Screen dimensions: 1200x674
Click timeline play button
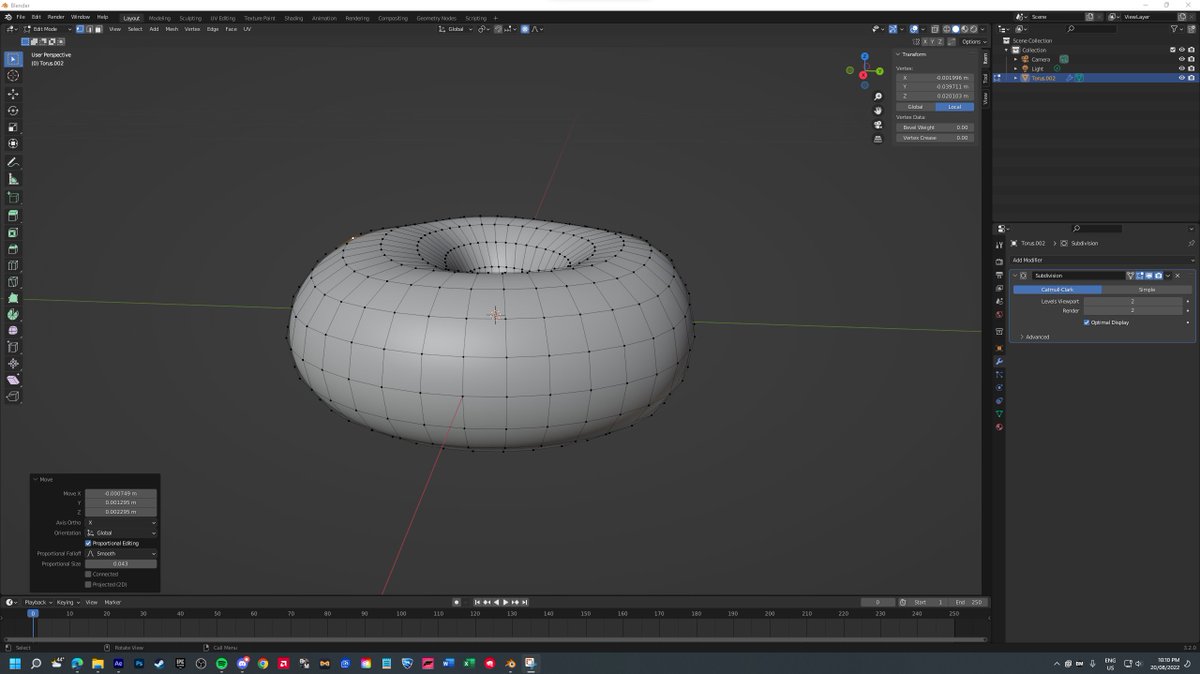pyautogui.click(x=505, y=602)
